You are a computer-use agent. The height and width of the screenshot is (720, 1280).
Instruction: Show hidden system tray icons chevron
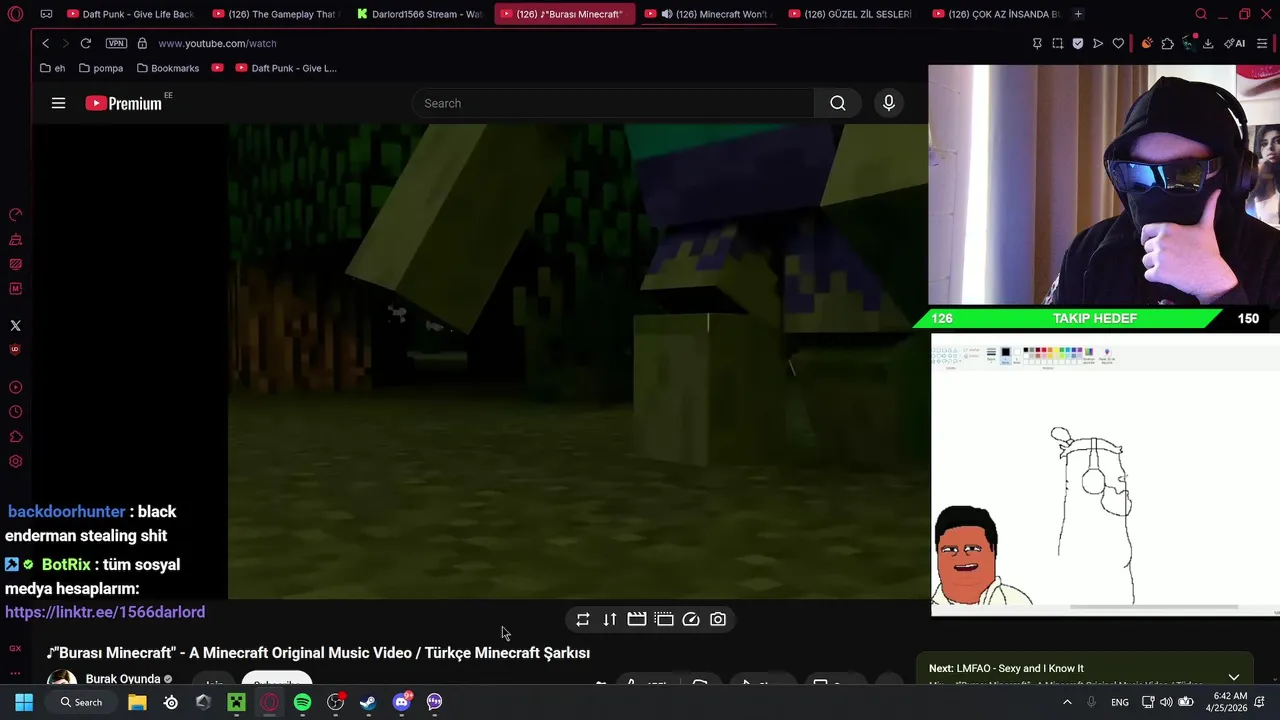1067,702
